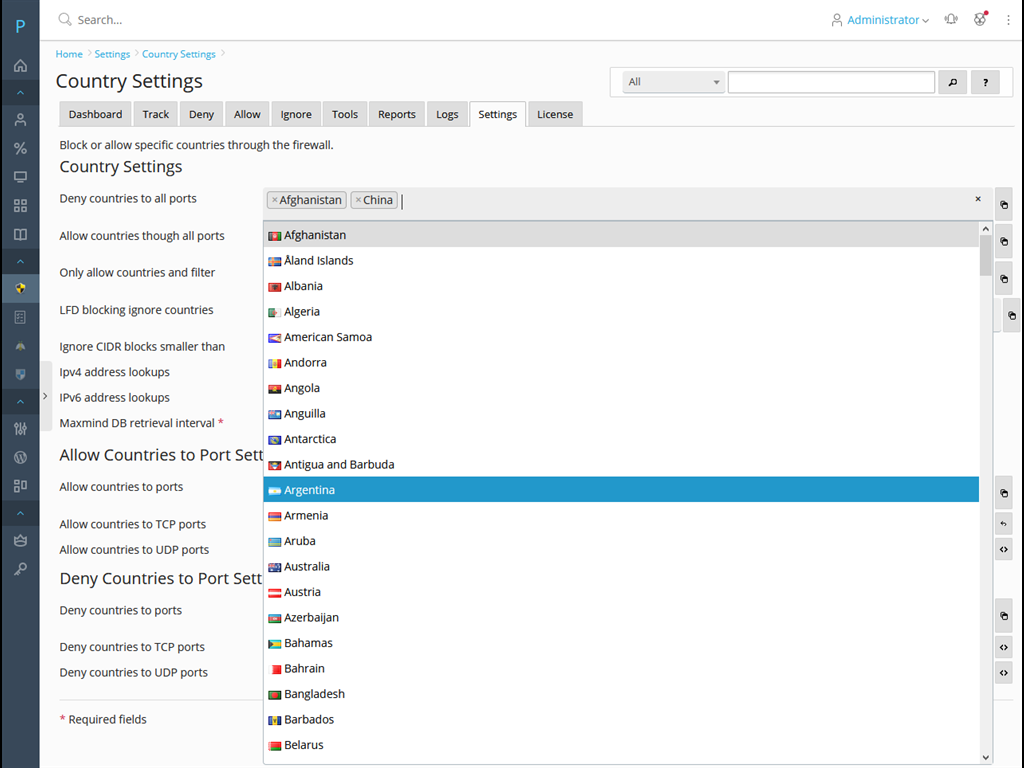This screenshot has height=768, width=1024.
Task: Click the country list scrollbar down arrow
Action: point(986,758)
